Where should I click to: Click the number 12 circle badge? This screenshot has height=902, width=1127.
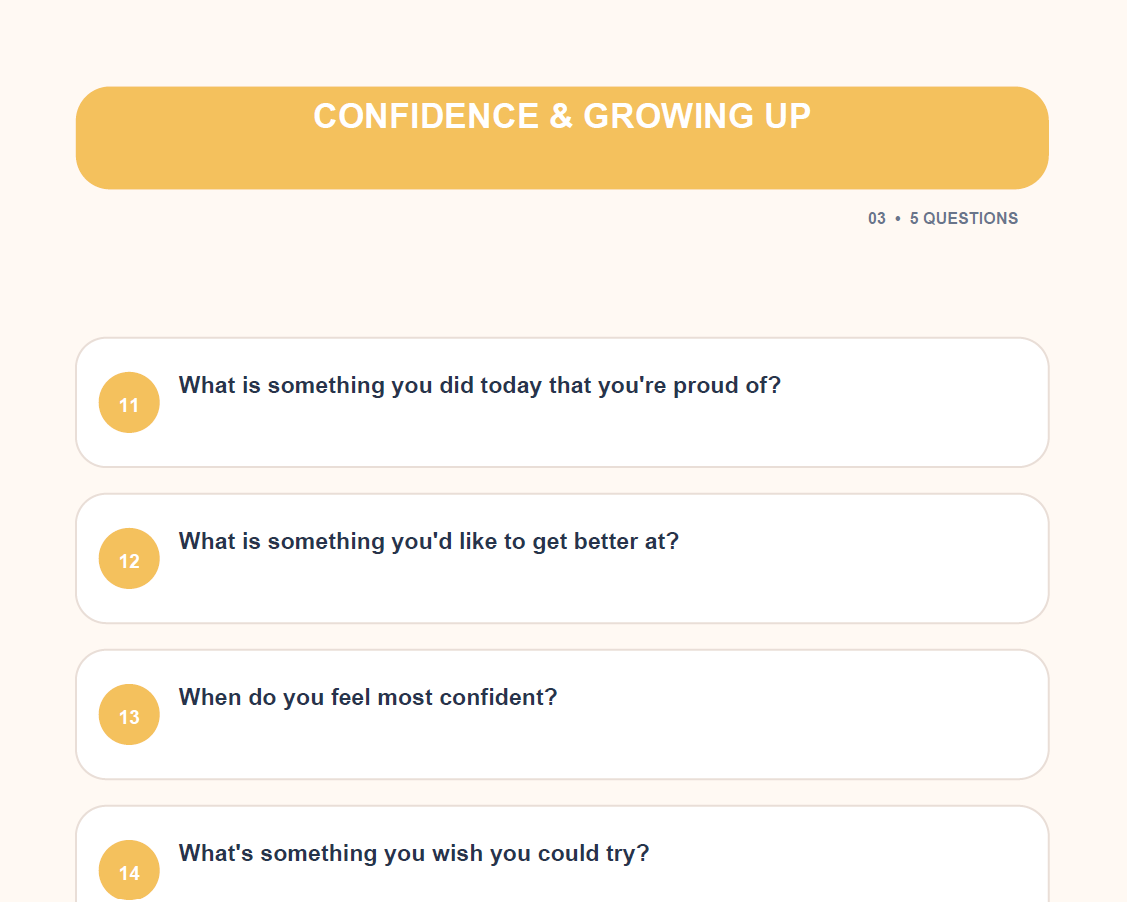click(x=129, y=558)
